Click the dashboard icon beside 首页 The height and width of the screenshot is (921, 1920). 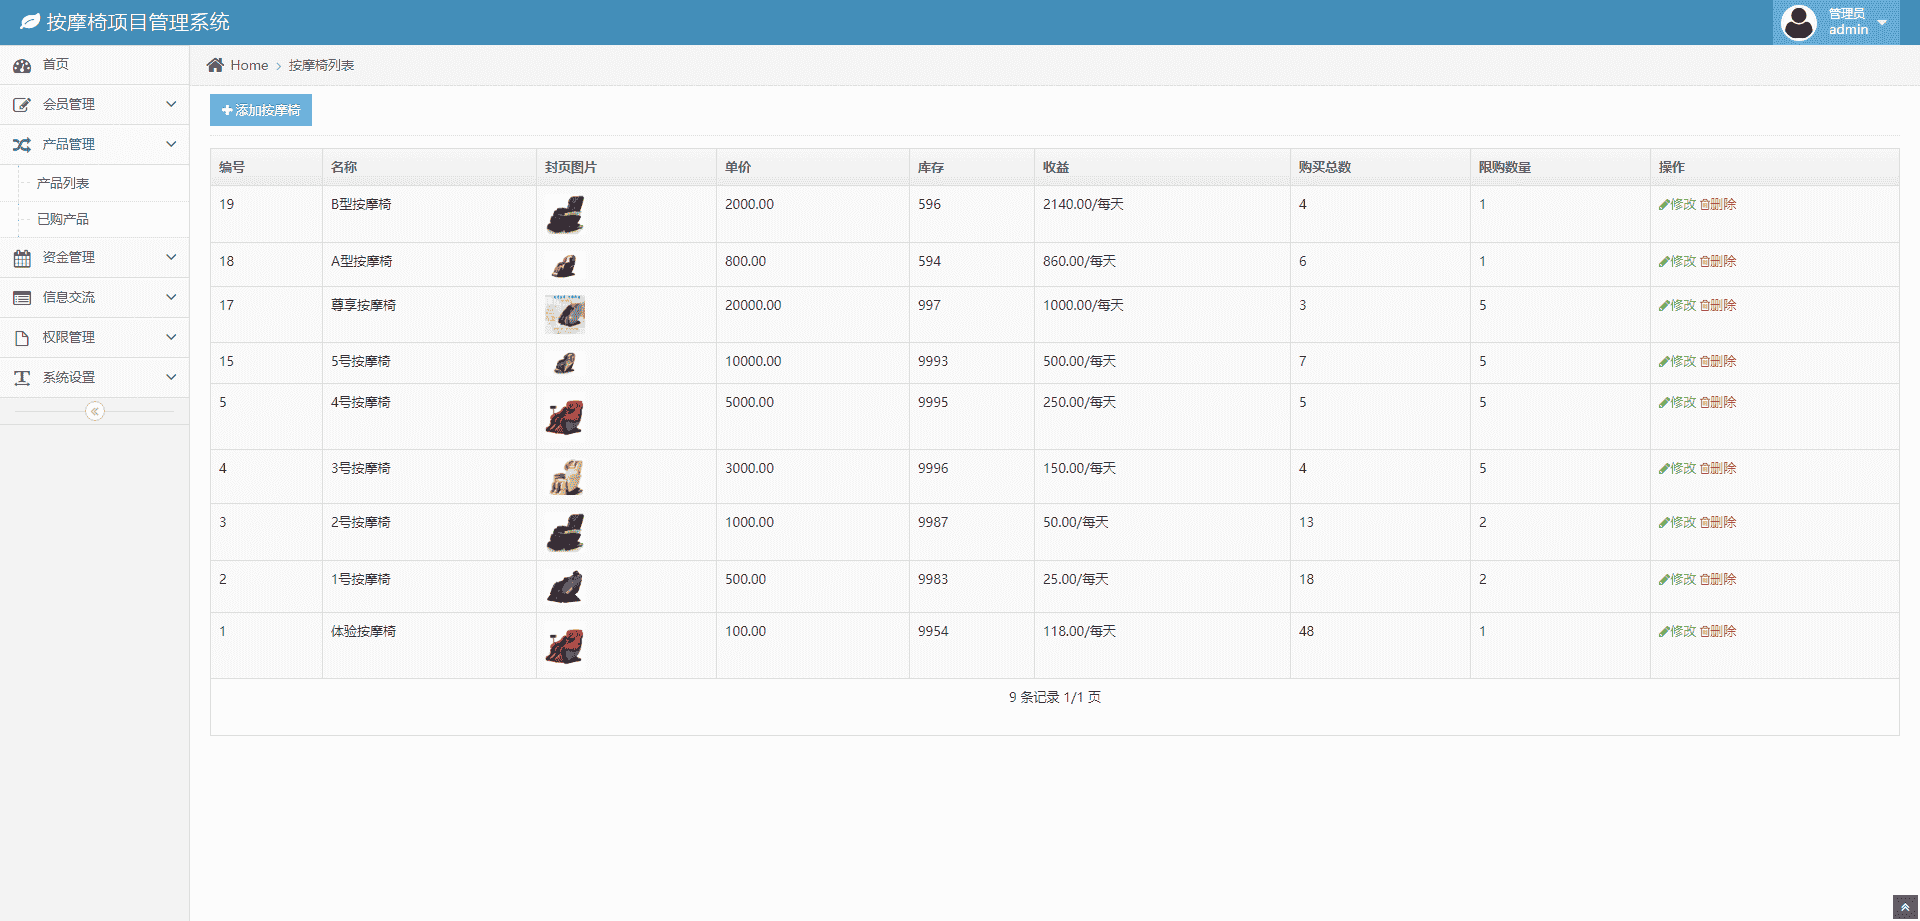tap(22, 65)
